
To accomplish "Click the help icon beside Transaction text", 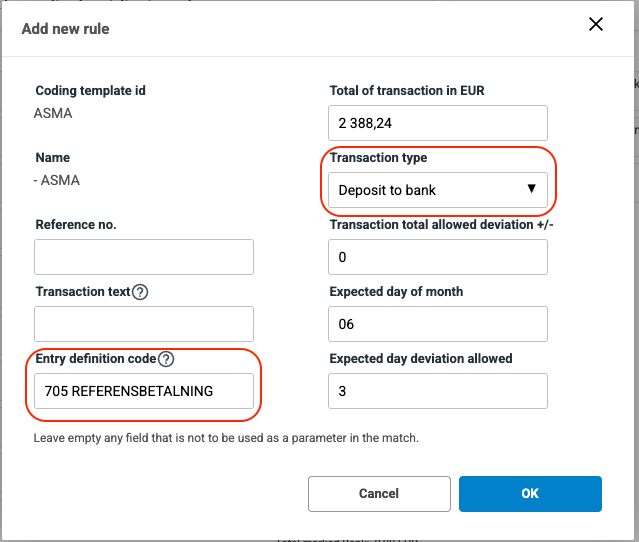I will [x=141, y=292].
